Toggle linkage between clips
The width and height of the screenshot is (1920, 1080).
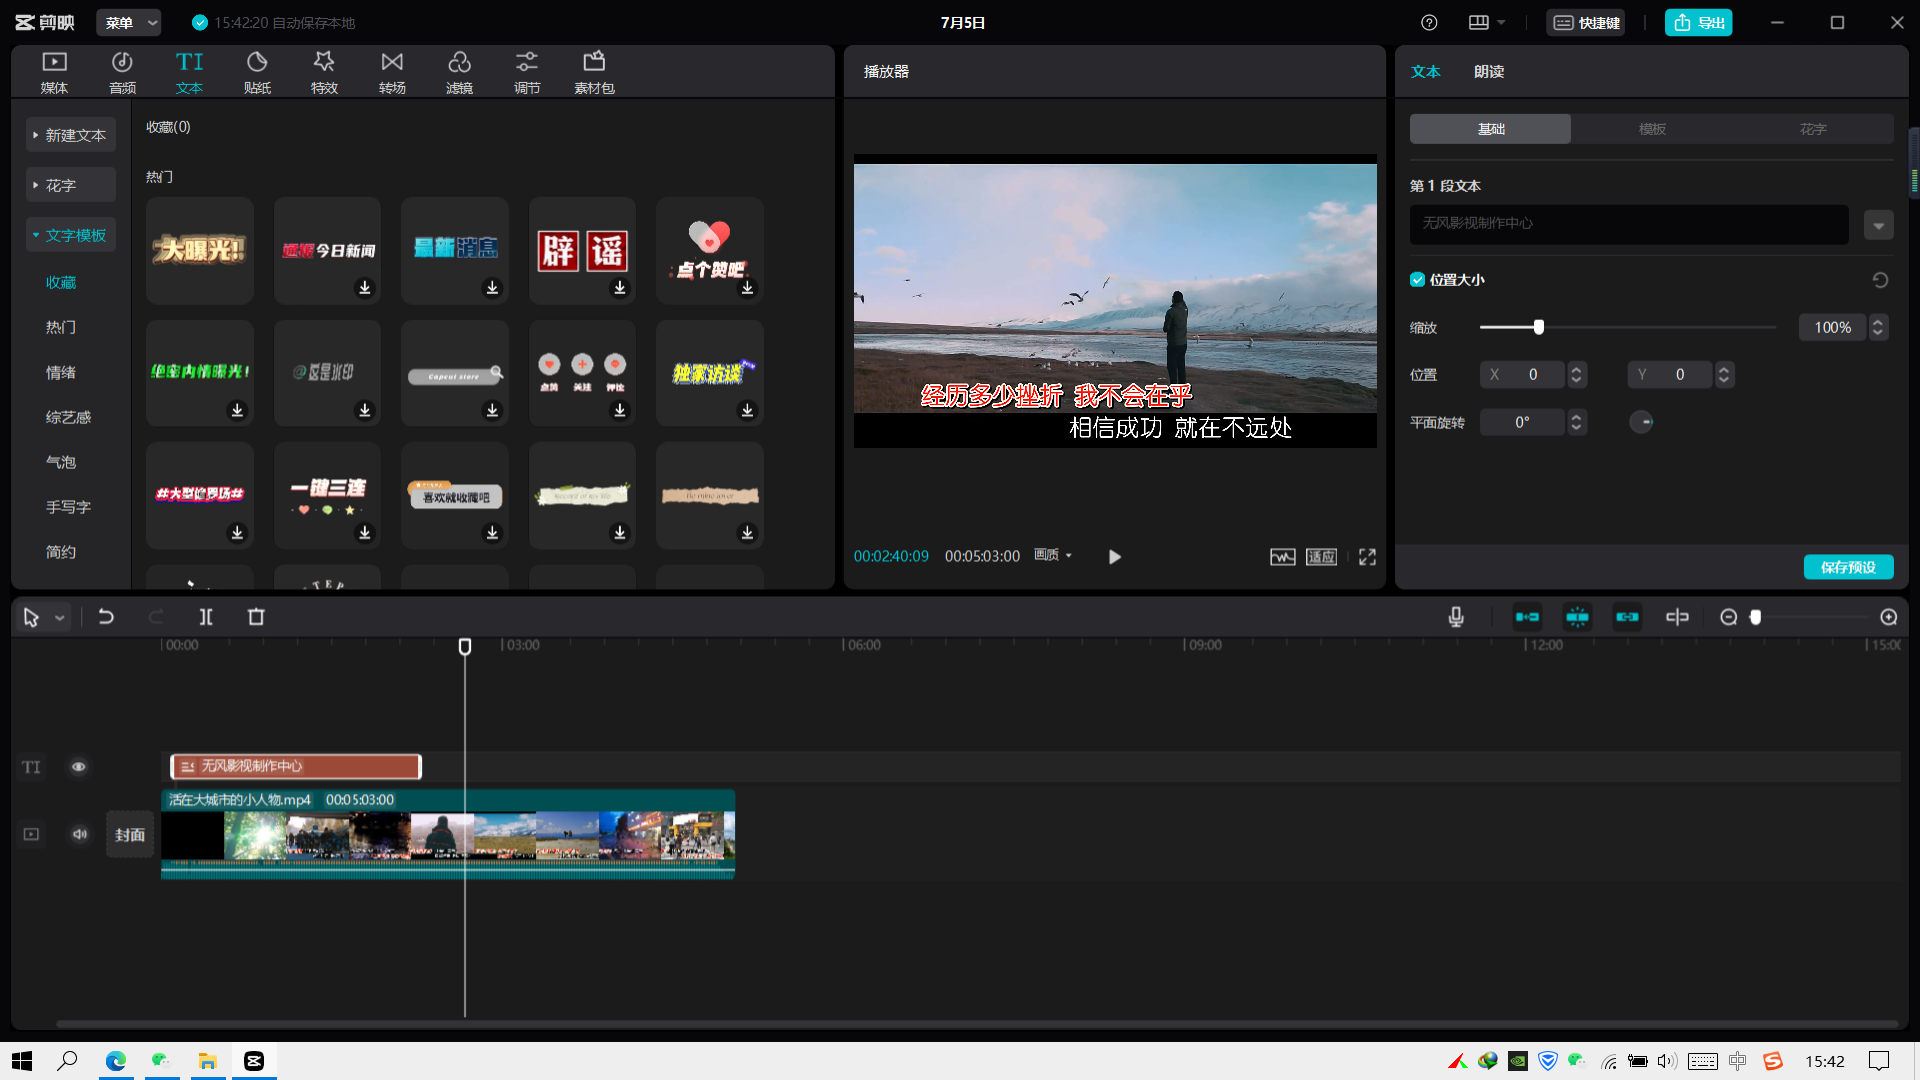1627,617
